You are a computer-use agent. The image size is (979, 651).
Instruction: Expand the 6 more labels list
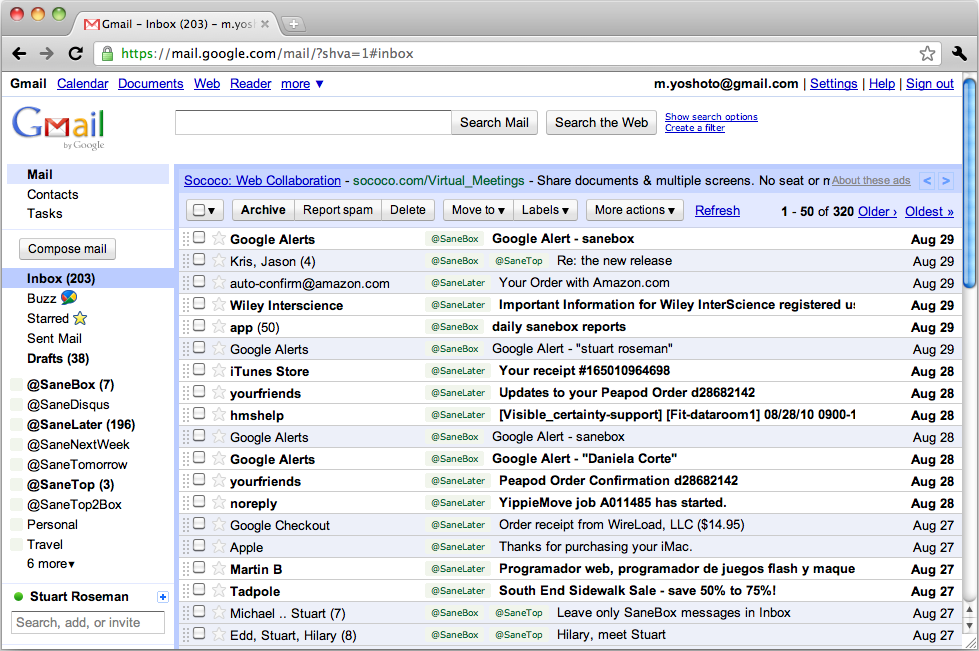tap(51, 564)
